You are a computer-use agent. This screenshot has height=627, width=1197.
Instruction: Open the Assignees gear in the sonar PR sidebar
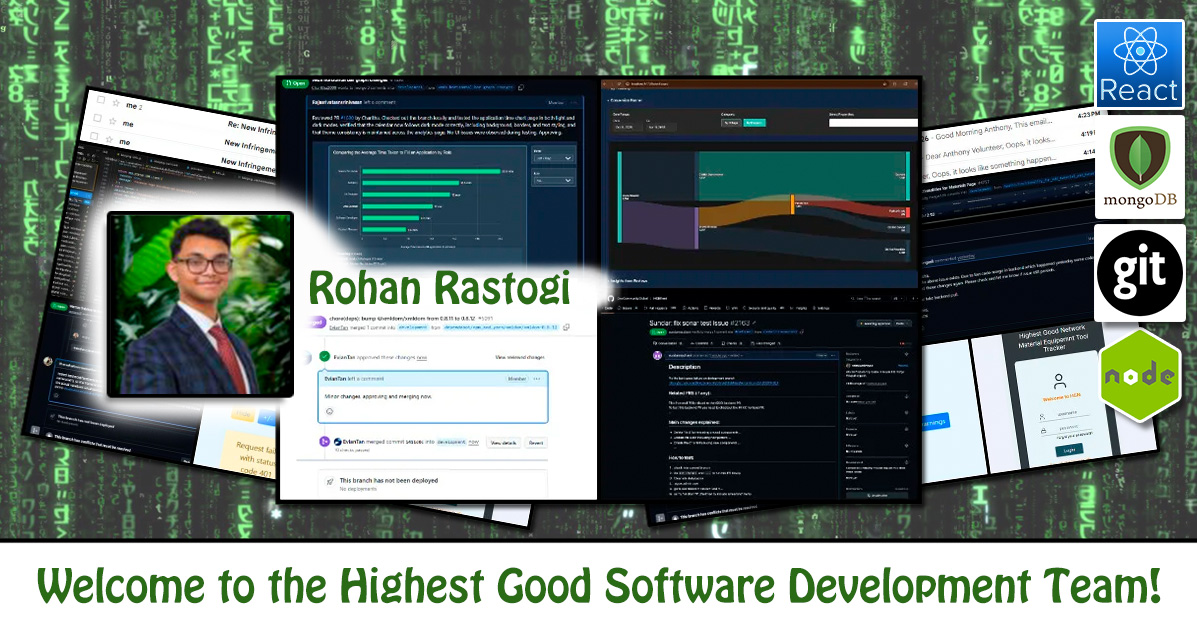click(906, 396)
